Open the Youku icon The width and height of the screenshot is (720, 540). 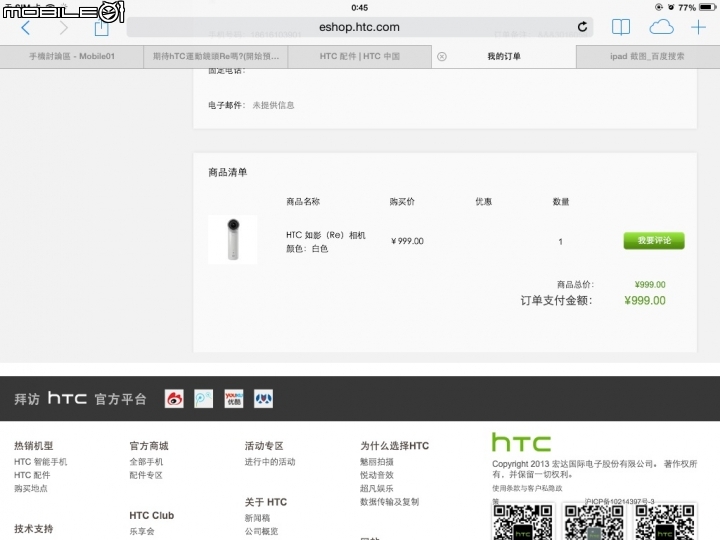(234, 399)
